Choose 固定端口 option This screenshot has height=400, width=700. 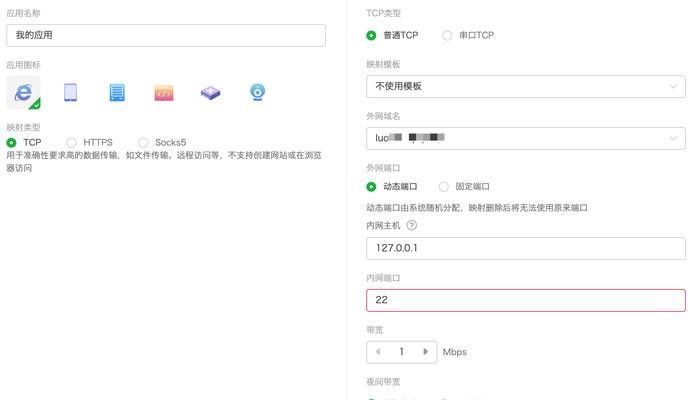pos(443,187)
